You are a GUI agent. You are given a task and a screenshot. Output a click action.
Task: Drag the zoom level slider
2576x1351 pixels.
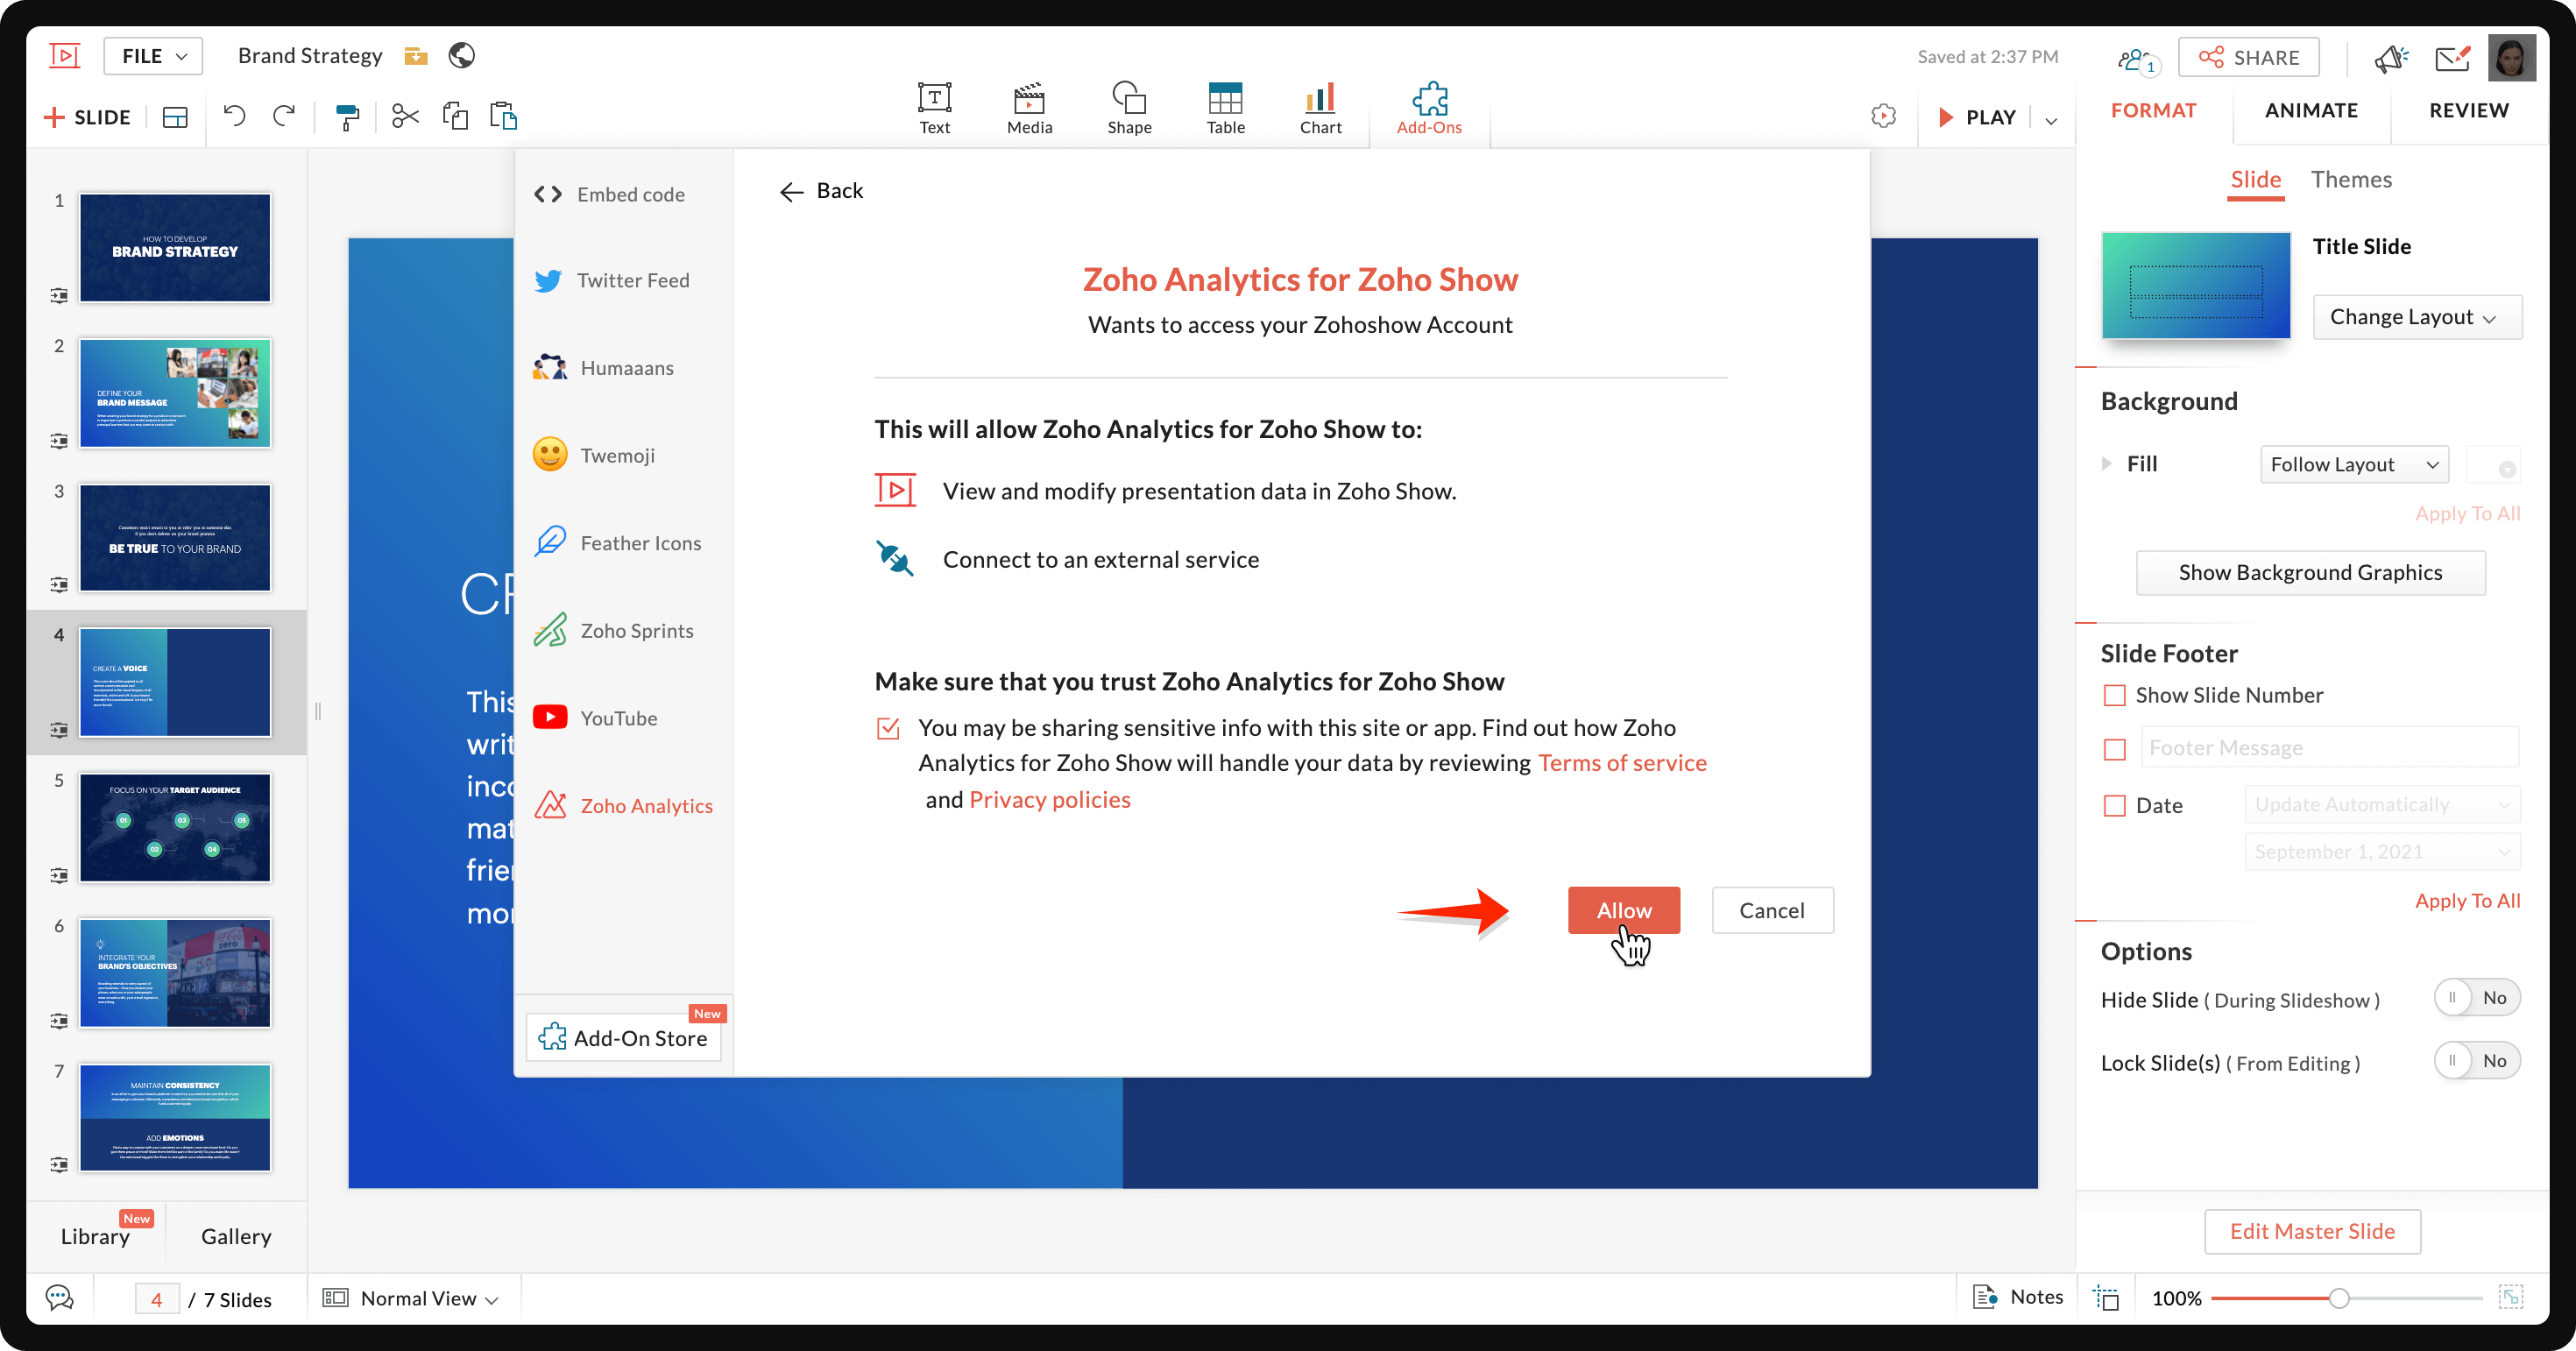click(x=2338, y=1298)
